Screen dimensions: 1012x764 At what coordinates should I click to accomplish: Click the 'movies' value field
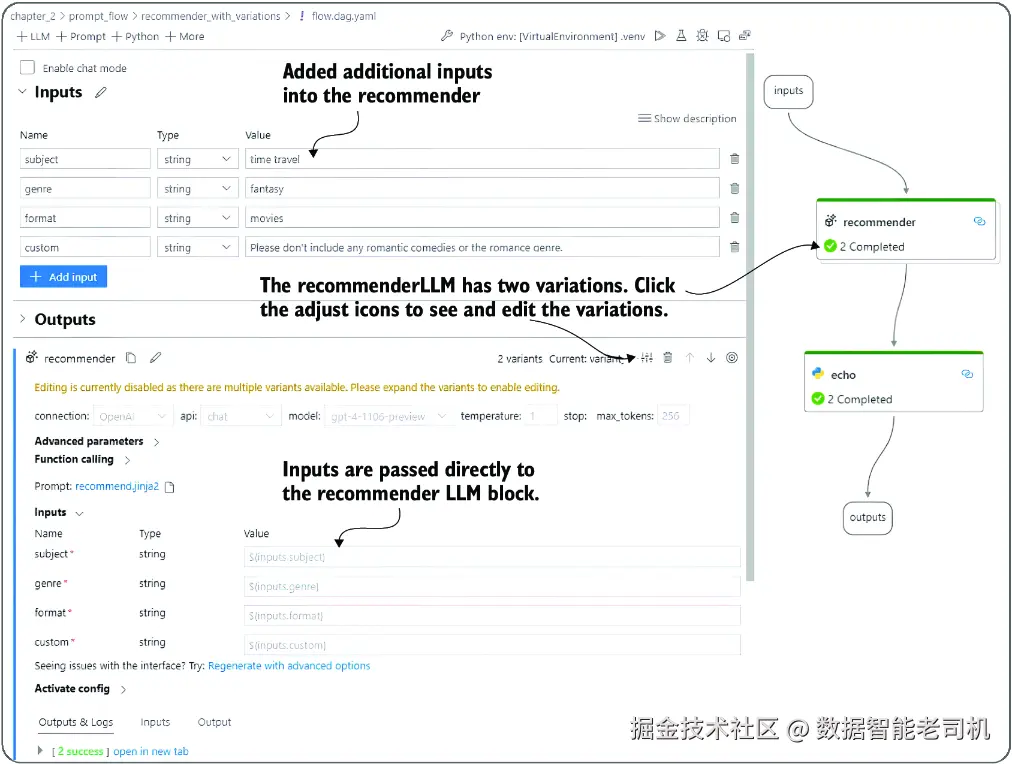pyautogui.click(x=482, y=218)
